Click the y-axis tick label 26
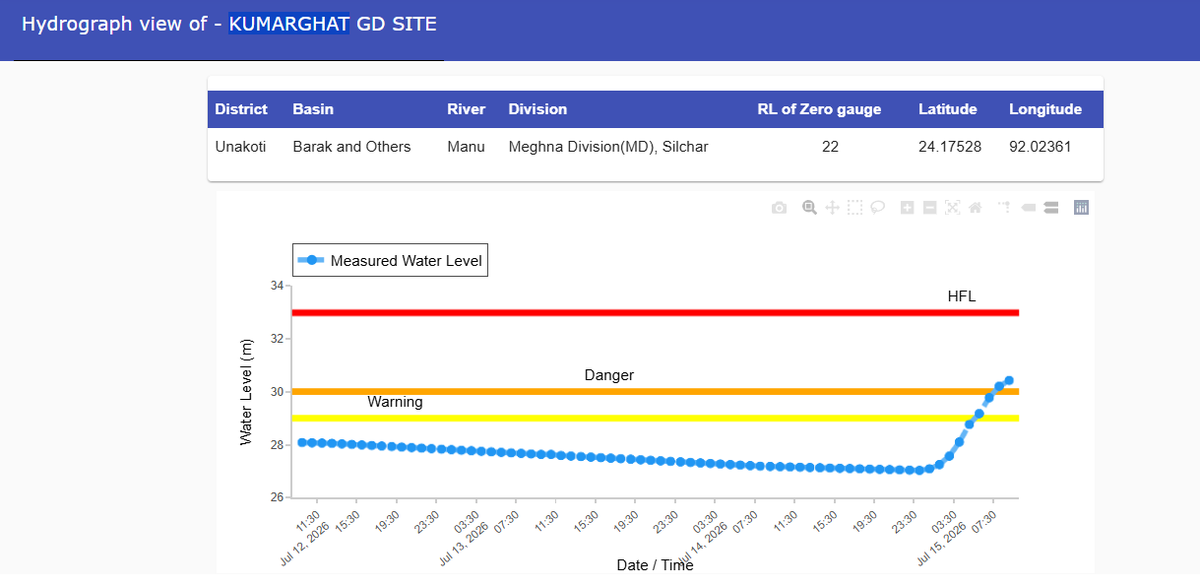 pyautogui.click(x=276, y=498)
